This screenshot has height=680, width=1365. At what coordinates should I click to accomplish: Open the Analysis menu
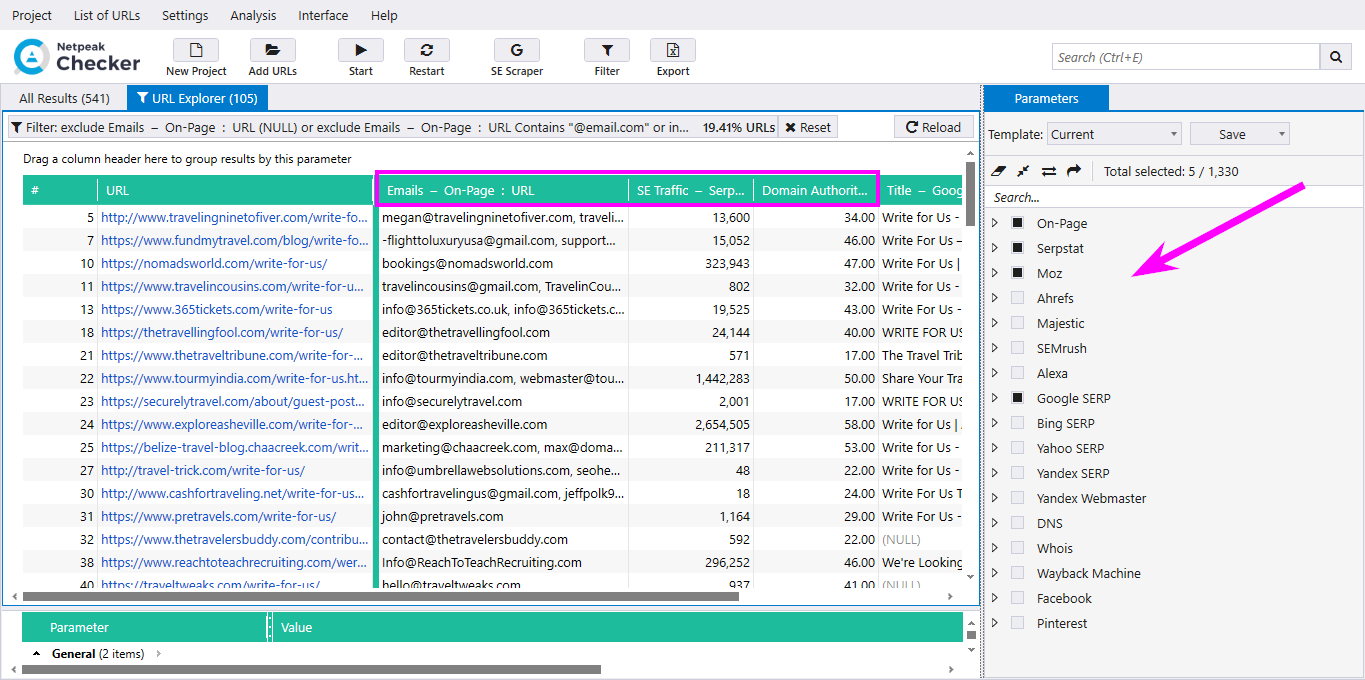[x=253, y=15]
